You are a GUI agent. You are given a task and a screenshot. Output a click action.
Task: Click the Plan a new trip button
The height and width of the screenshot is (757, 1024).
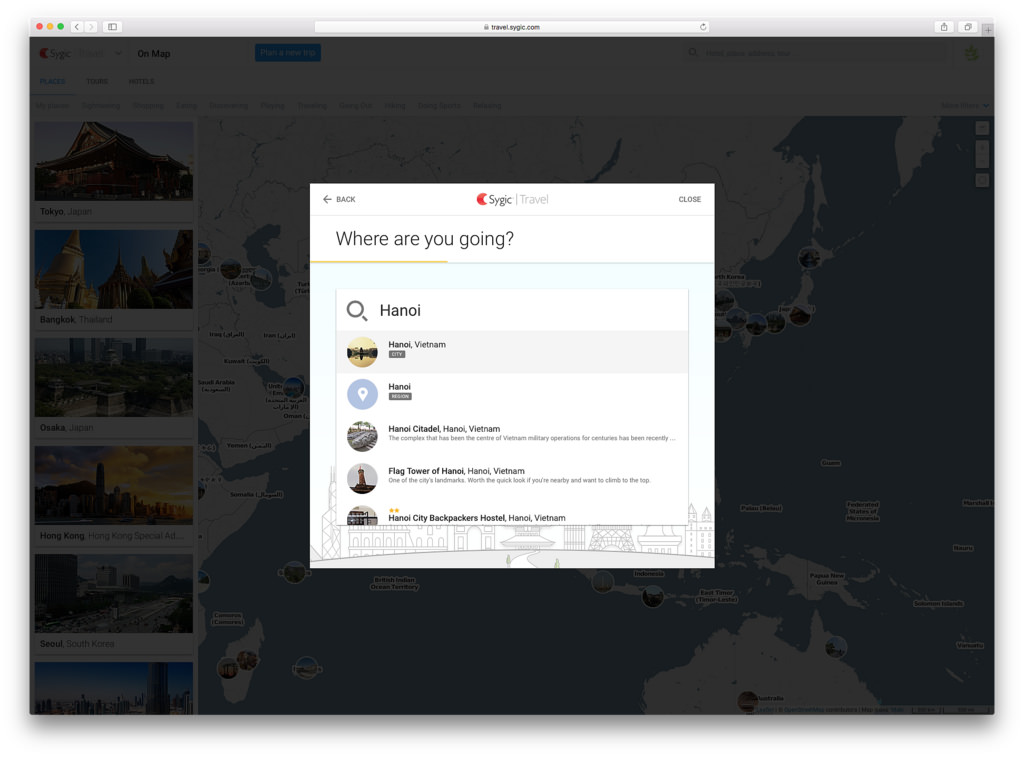coord(287,53)
